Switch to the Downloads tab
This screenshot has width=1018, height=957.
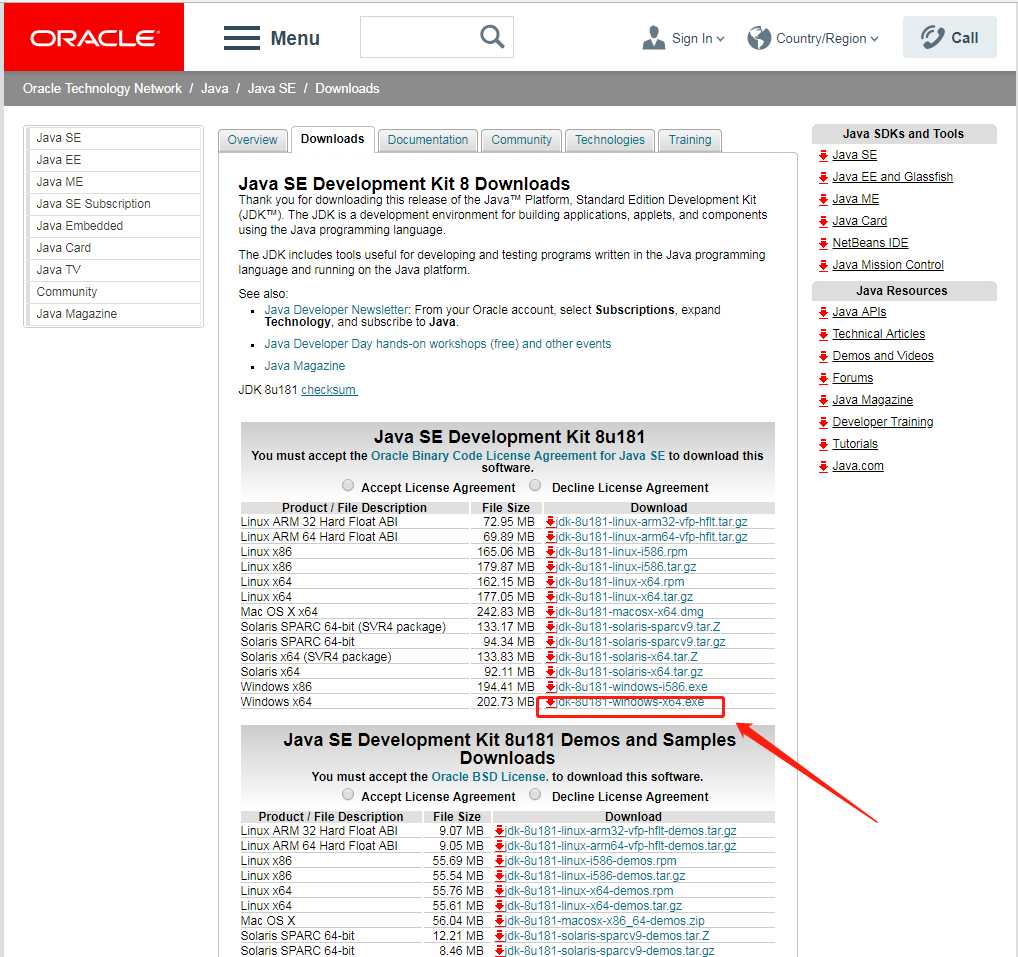point(332,139)
